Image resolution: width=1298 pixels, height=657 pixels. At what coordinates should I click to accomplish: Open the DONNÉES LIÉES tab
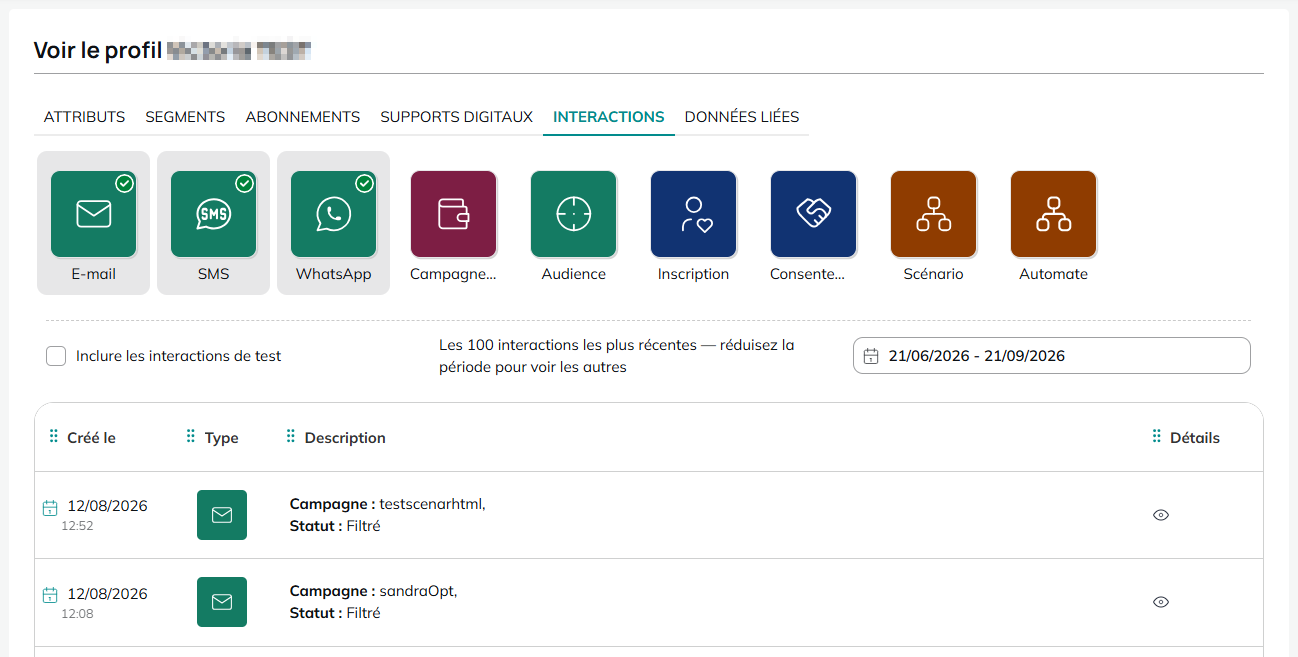pyautogui.click(x=742, y=117)
